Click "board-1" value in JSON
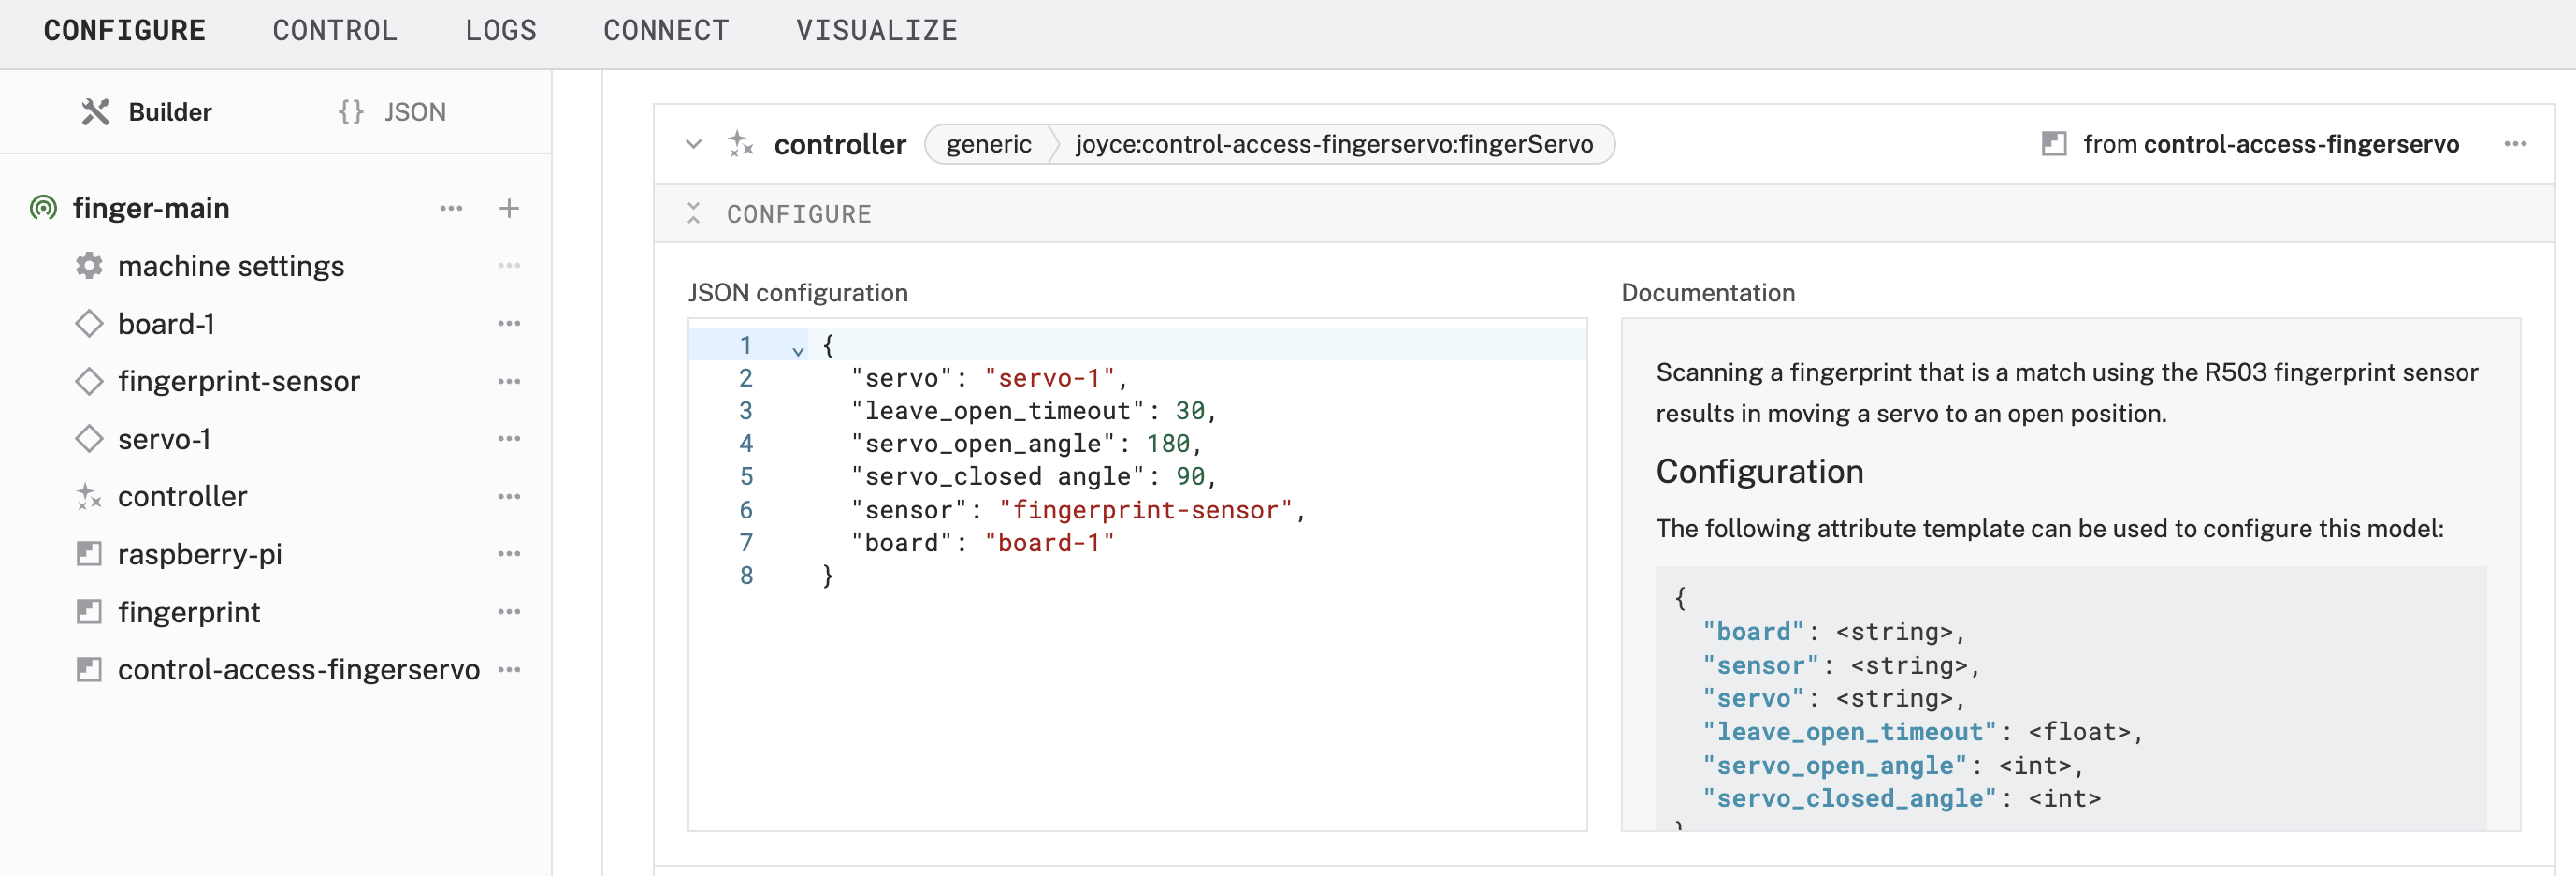Viewport: 2576px width, 876px height. pos(1049,543)
